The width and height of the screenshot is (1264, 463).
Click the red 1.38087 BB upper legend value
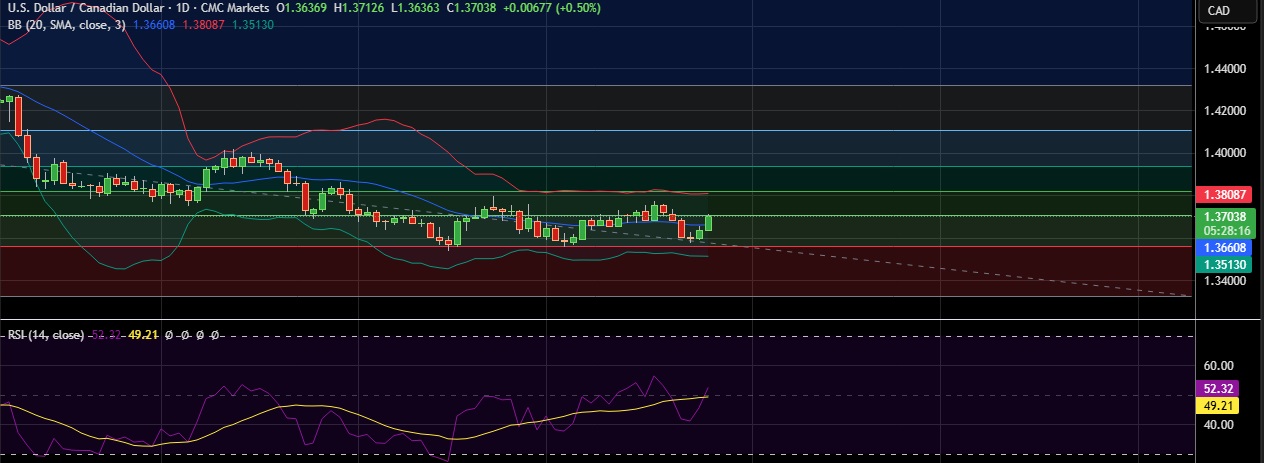click(x=205, y=24)
